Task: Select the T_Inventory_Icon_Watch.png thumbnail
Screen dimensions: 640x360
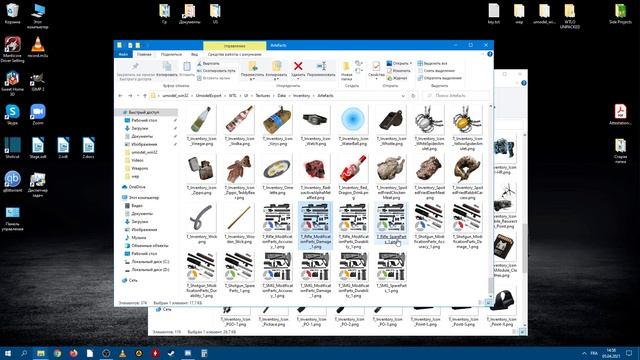Action: [x=315, y=119]
